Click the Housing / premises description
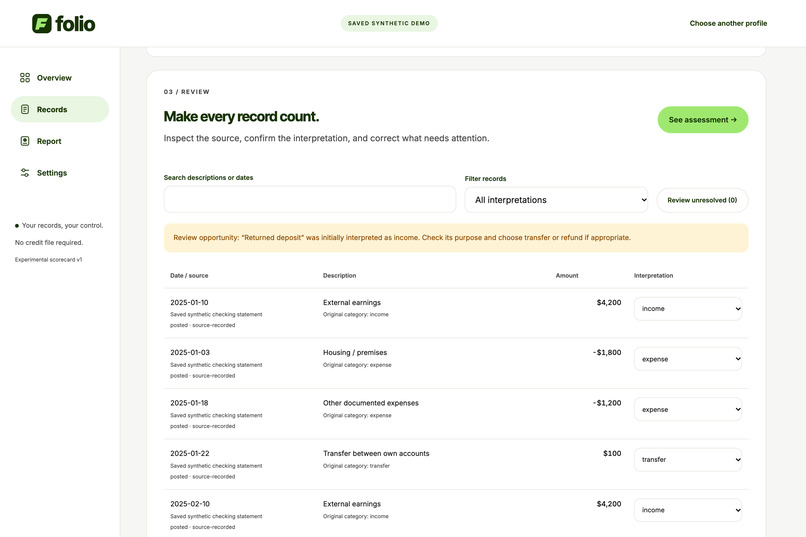Viewport: 806px width, 537px height. (x=355, y=353)
